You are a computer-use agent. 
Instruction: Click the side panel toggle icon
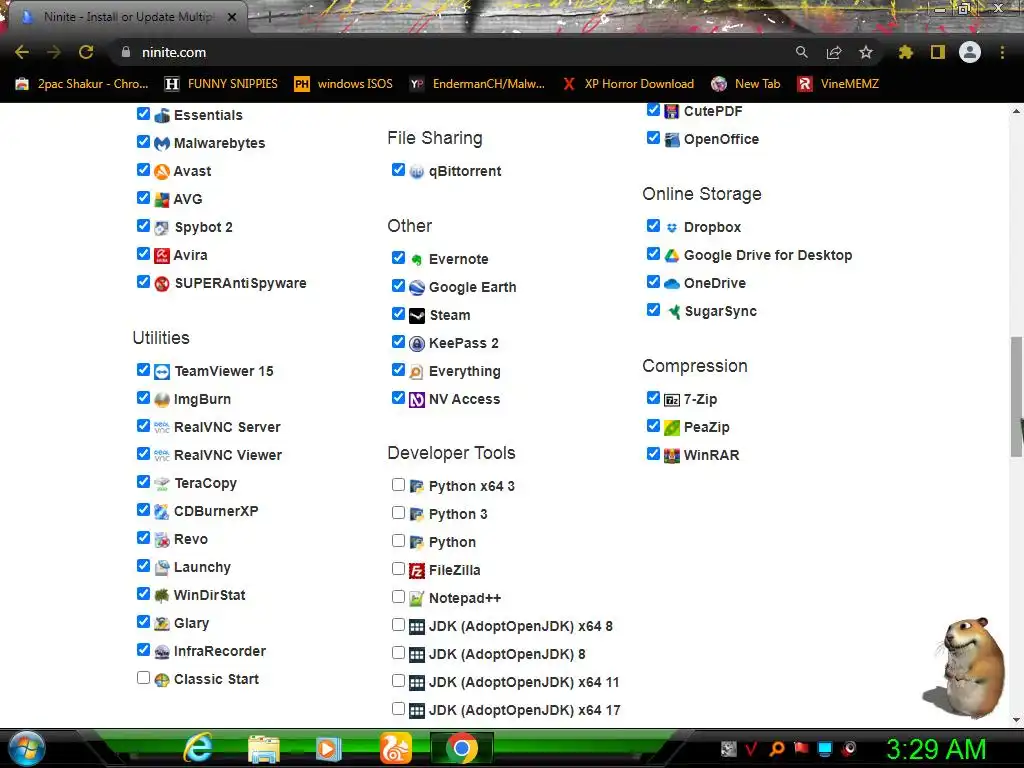[x=938, y=52]
